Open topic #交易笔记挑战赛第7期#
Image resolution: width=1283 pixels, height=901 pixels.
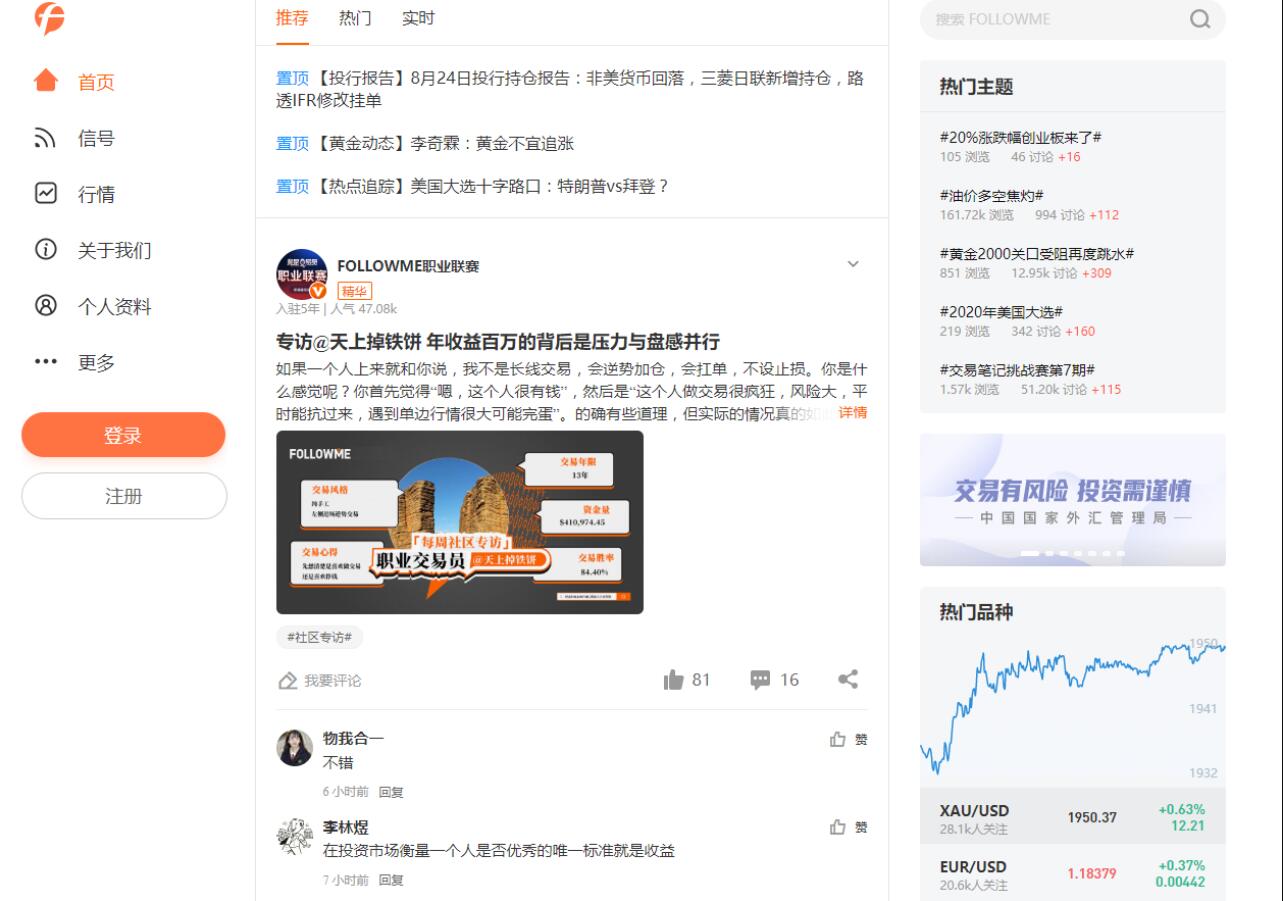tap(1018, 369)
